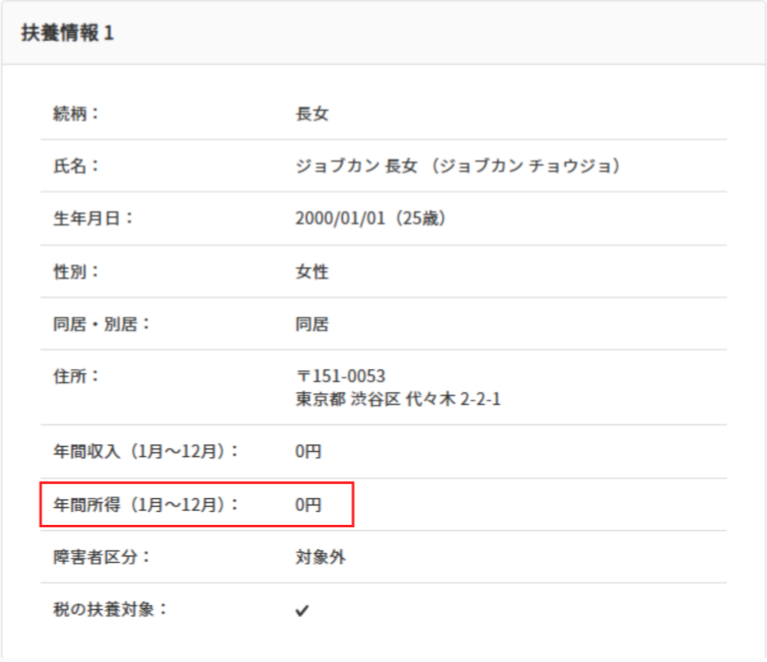
Task: Click the 0円 value for 年間収入
Action: [x=308, y=452]
